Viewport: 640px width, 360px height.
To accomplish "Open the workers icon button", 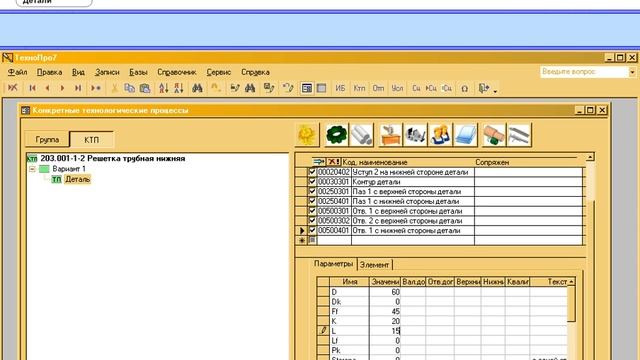I will 440,135.
